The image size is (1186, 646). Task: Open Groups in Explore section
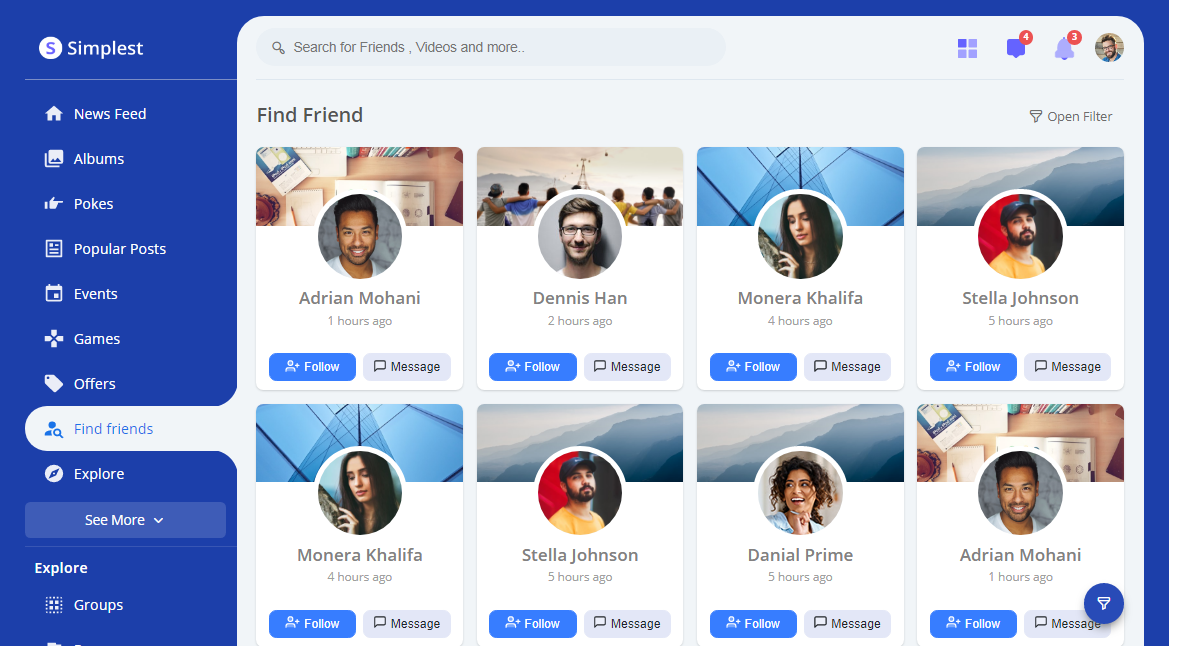click(x=98, y=605)
